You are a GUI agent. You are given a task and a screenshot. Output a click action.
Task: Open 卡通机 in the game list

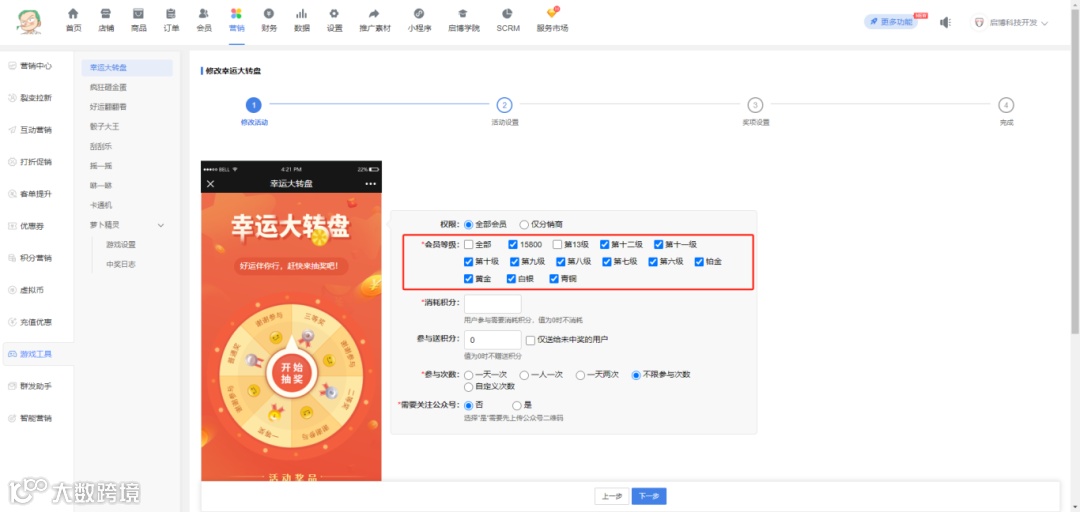pos(101,205)
